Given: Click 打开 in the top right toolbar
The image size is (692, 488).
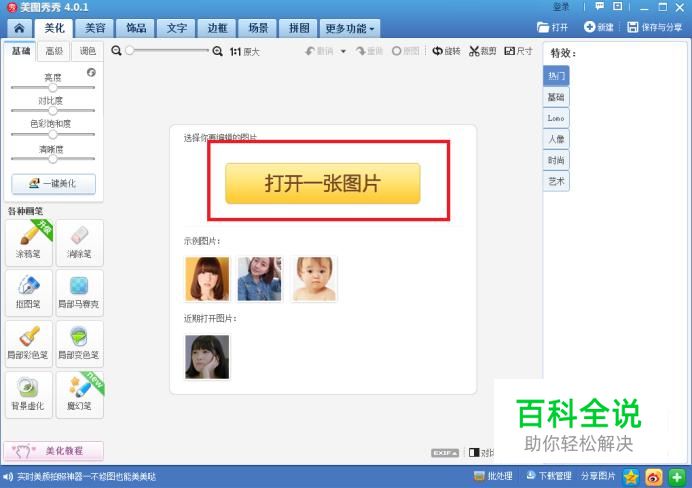Looking at the screenshot, I should click(552, 27).
